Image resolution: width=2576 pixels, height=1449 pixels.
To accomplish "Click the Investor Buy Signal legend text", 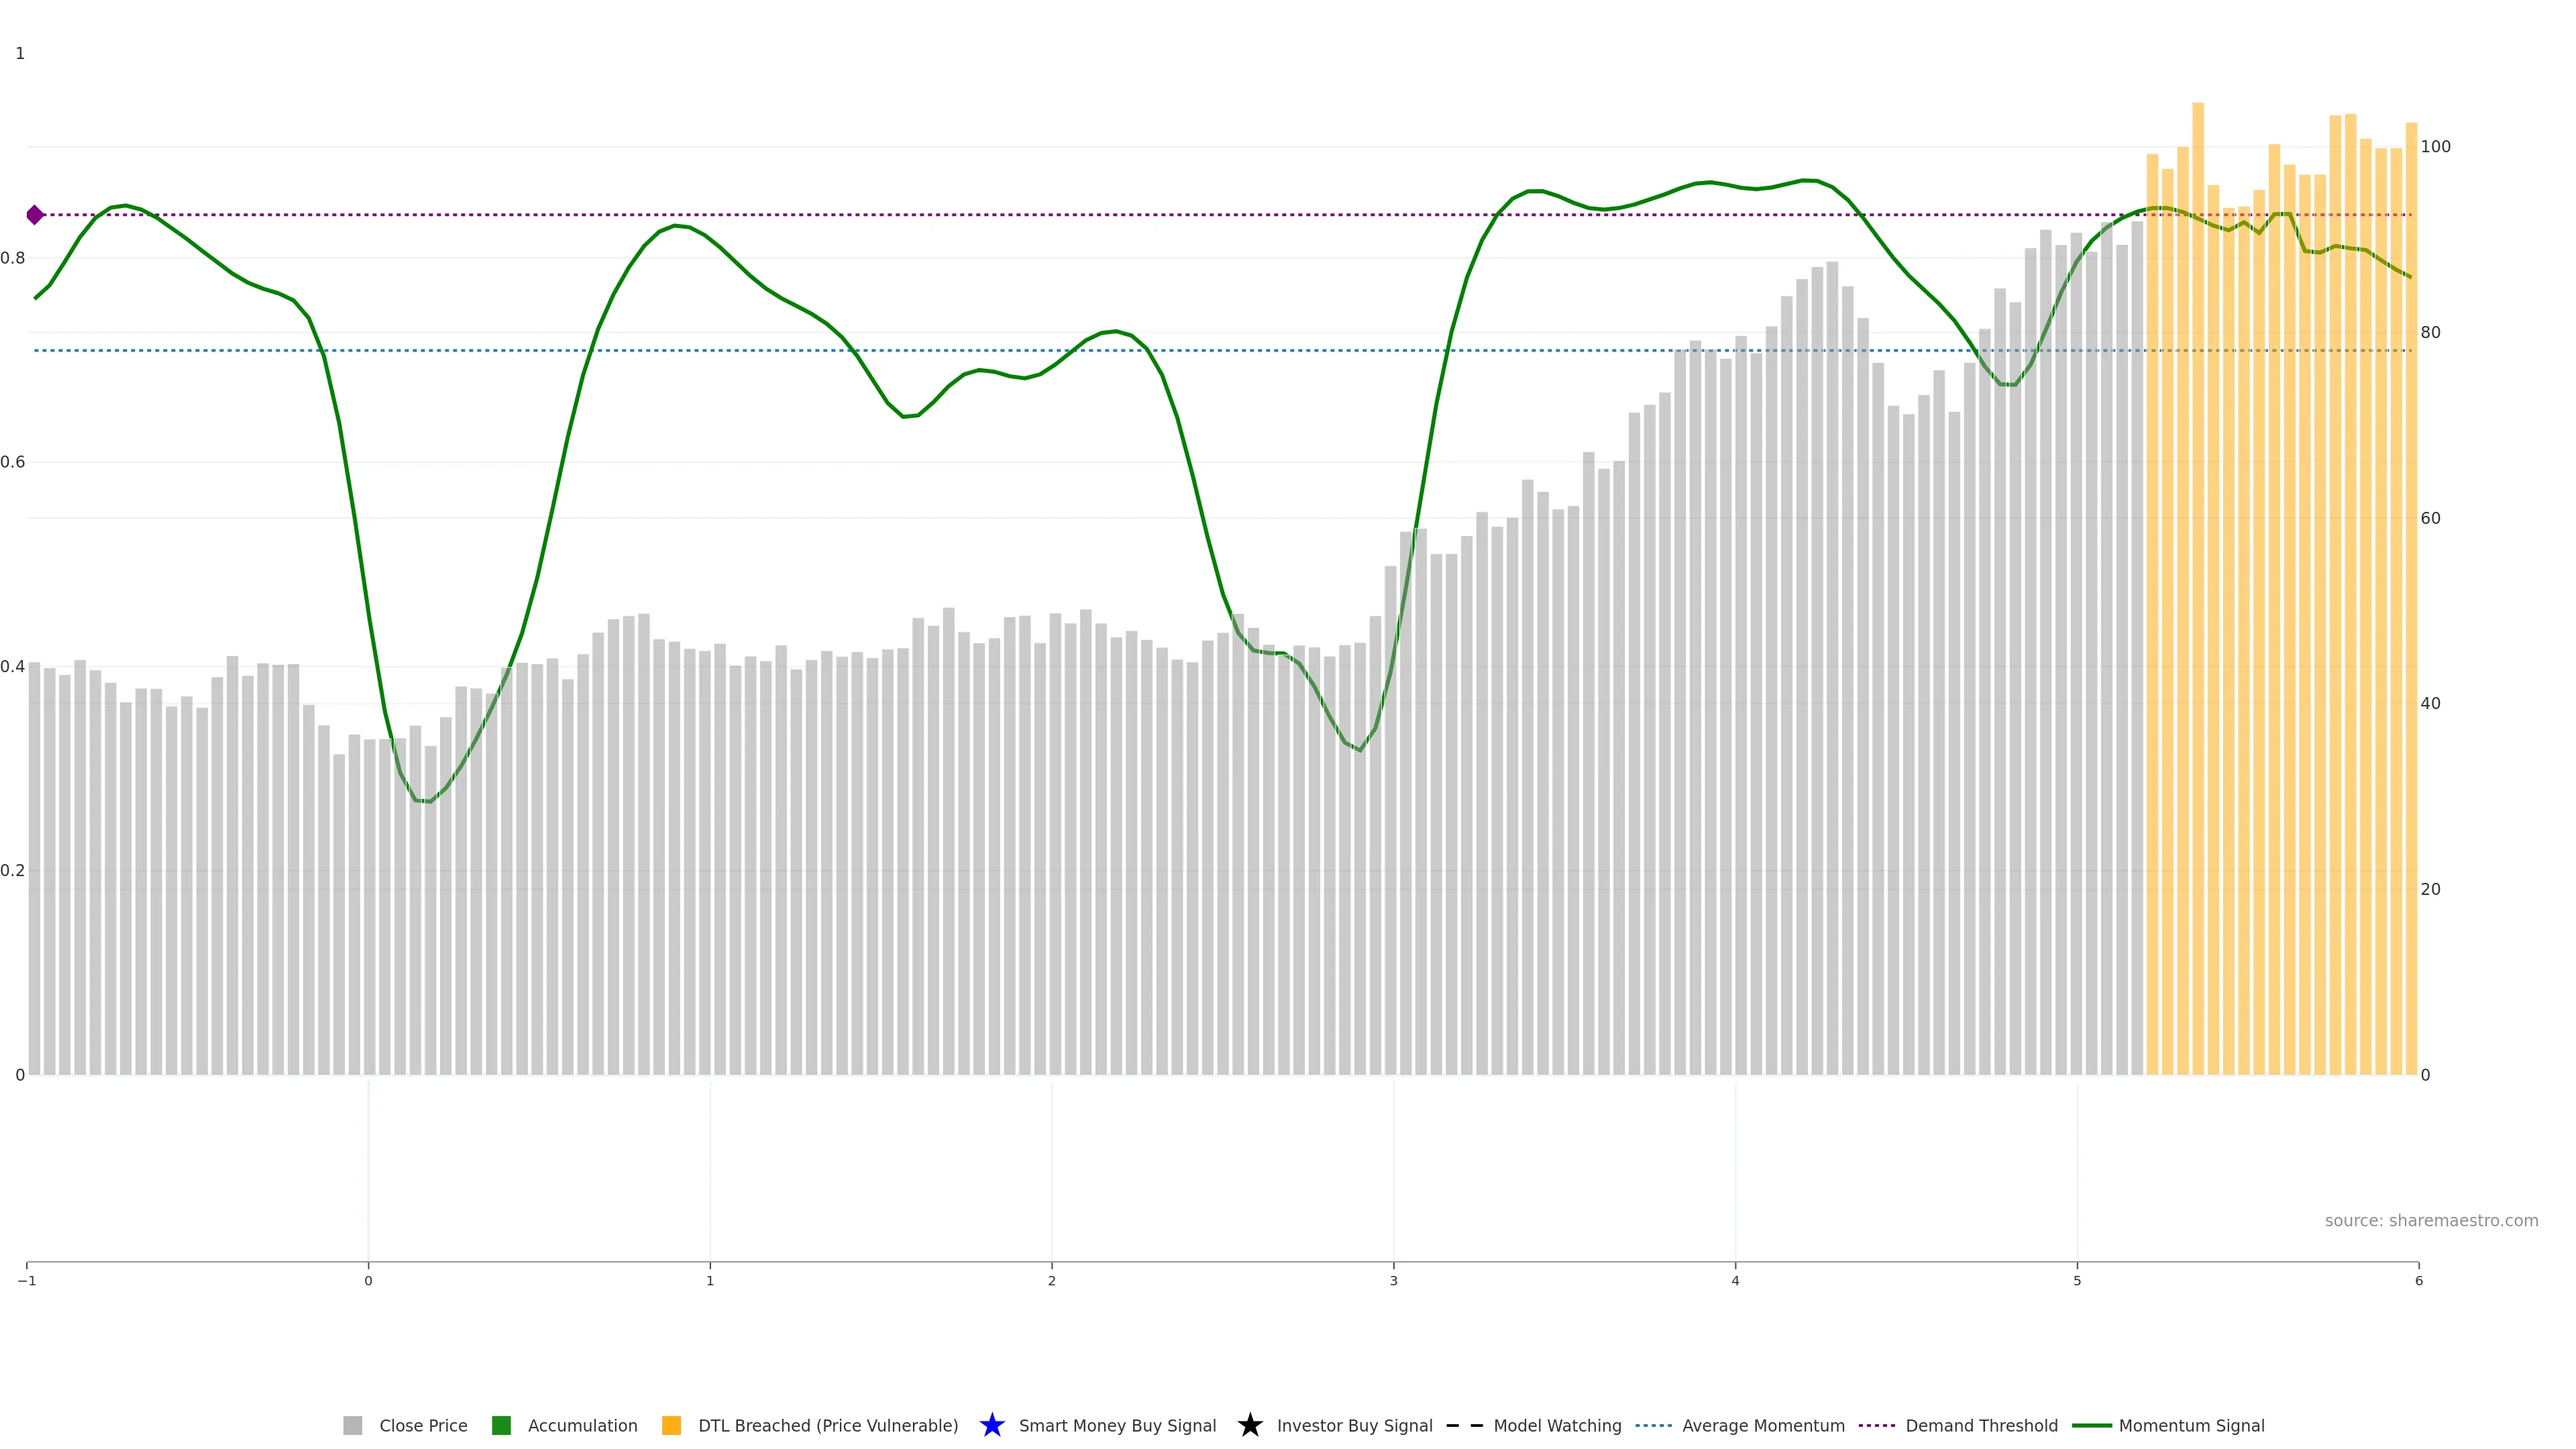I will [x=1354, y=1425].
